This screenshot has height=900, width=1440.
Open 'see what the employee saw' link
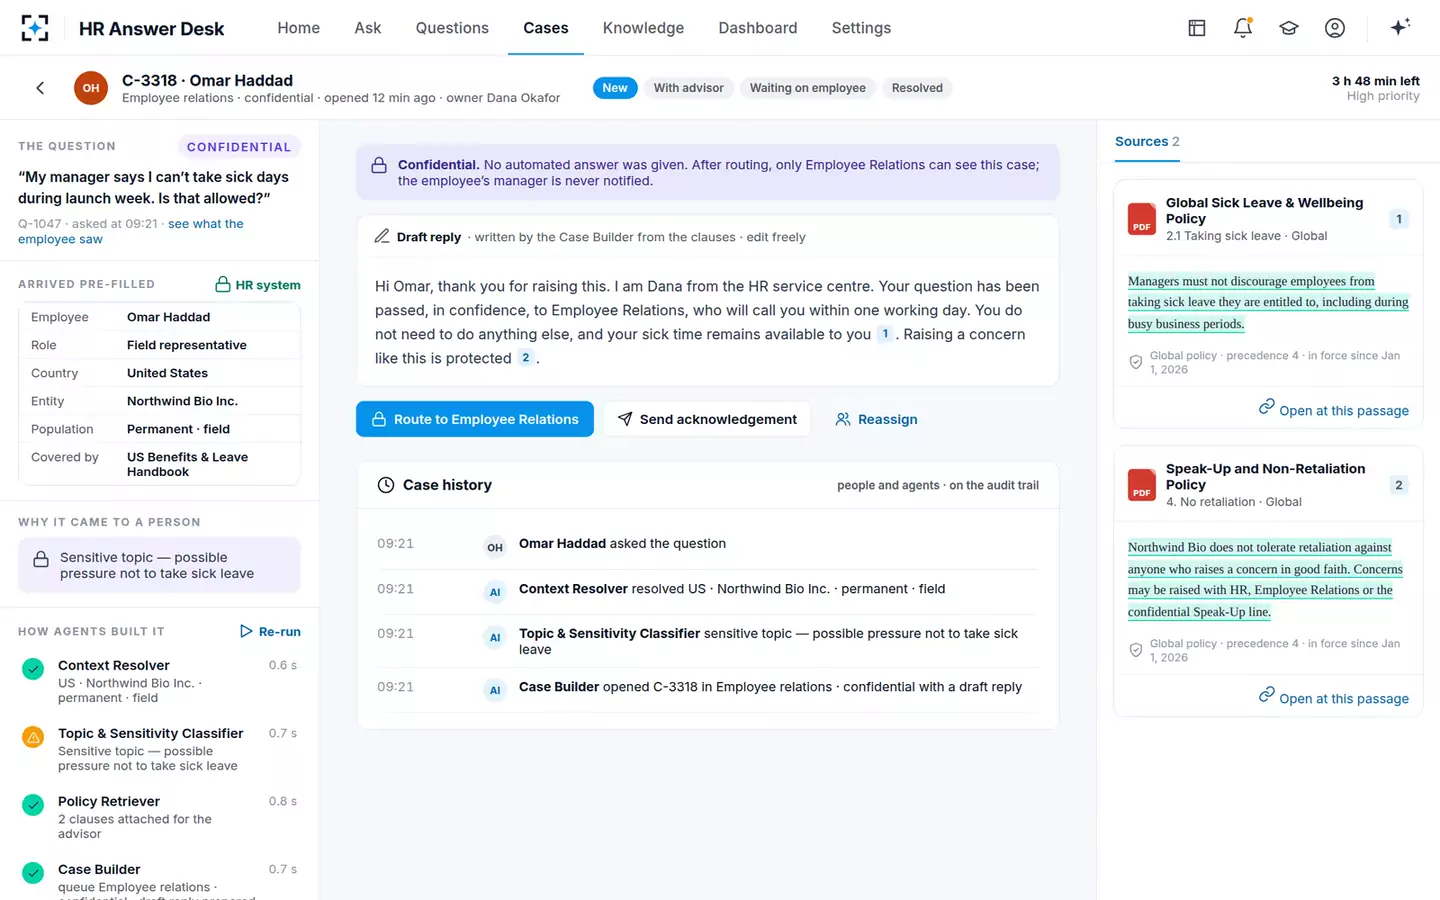131,231
